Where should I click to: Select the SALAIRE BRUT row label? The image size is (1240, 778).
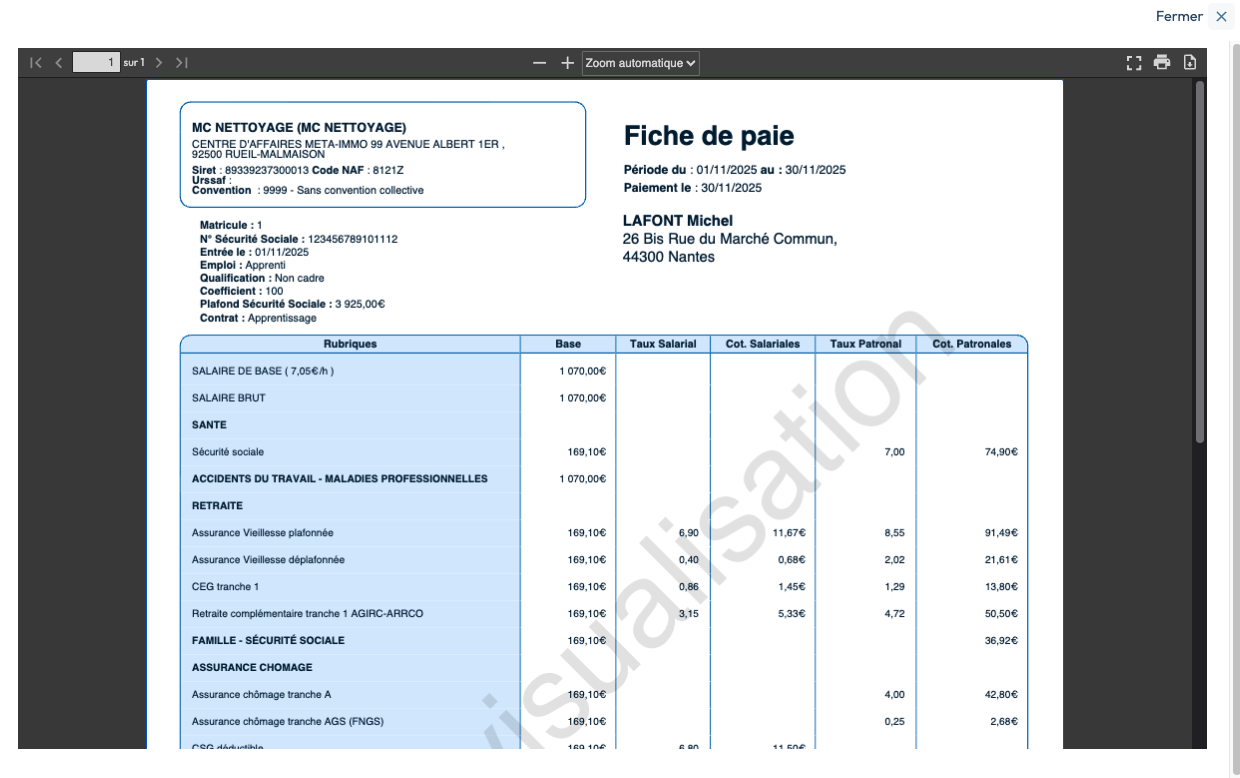(x=229, y=398)
